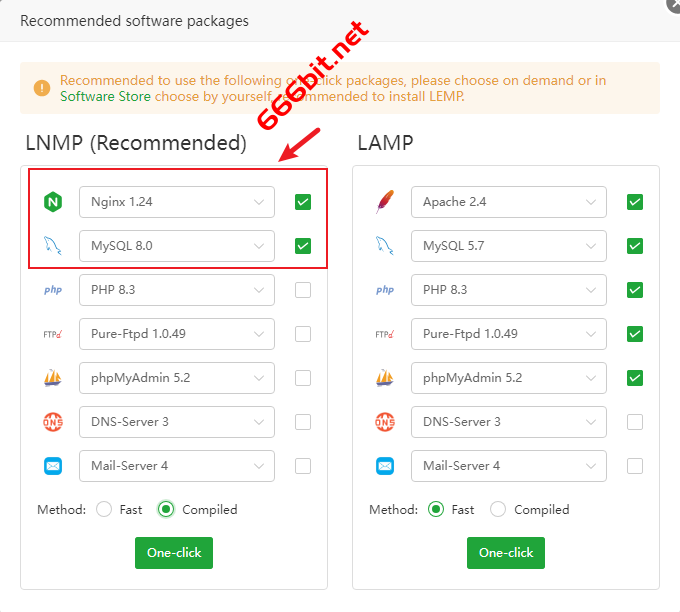Uncheck the Apache 2.4 checkbox
This screenshot has height=612, width=680.
pos(635,202)
